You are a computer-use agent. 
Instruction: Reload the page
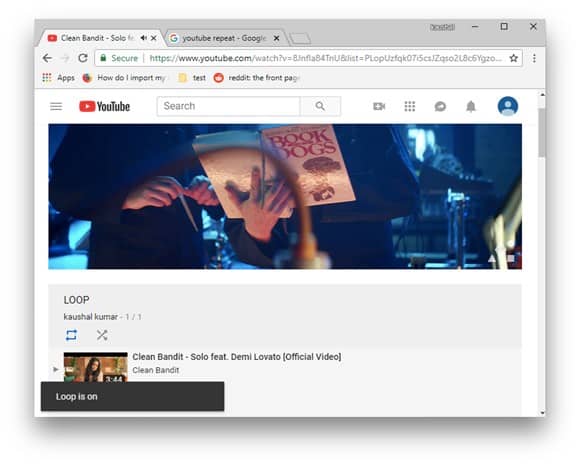(x=83, y=58)
